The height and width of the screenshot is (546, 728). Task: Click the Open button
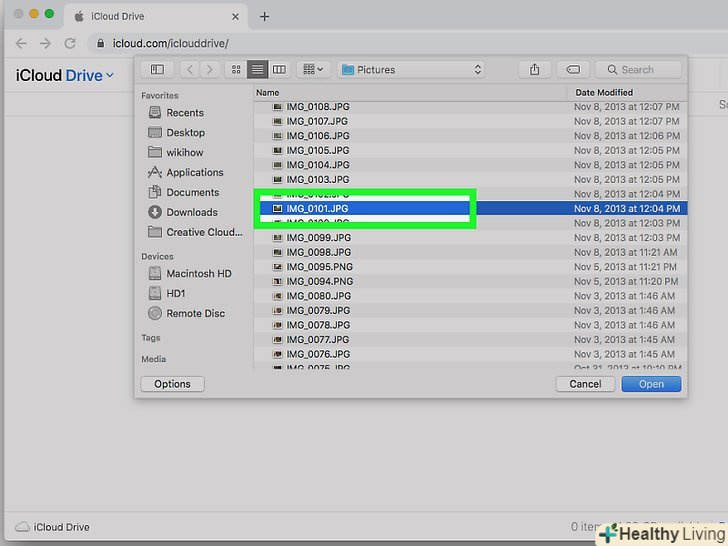click(651, 384)
